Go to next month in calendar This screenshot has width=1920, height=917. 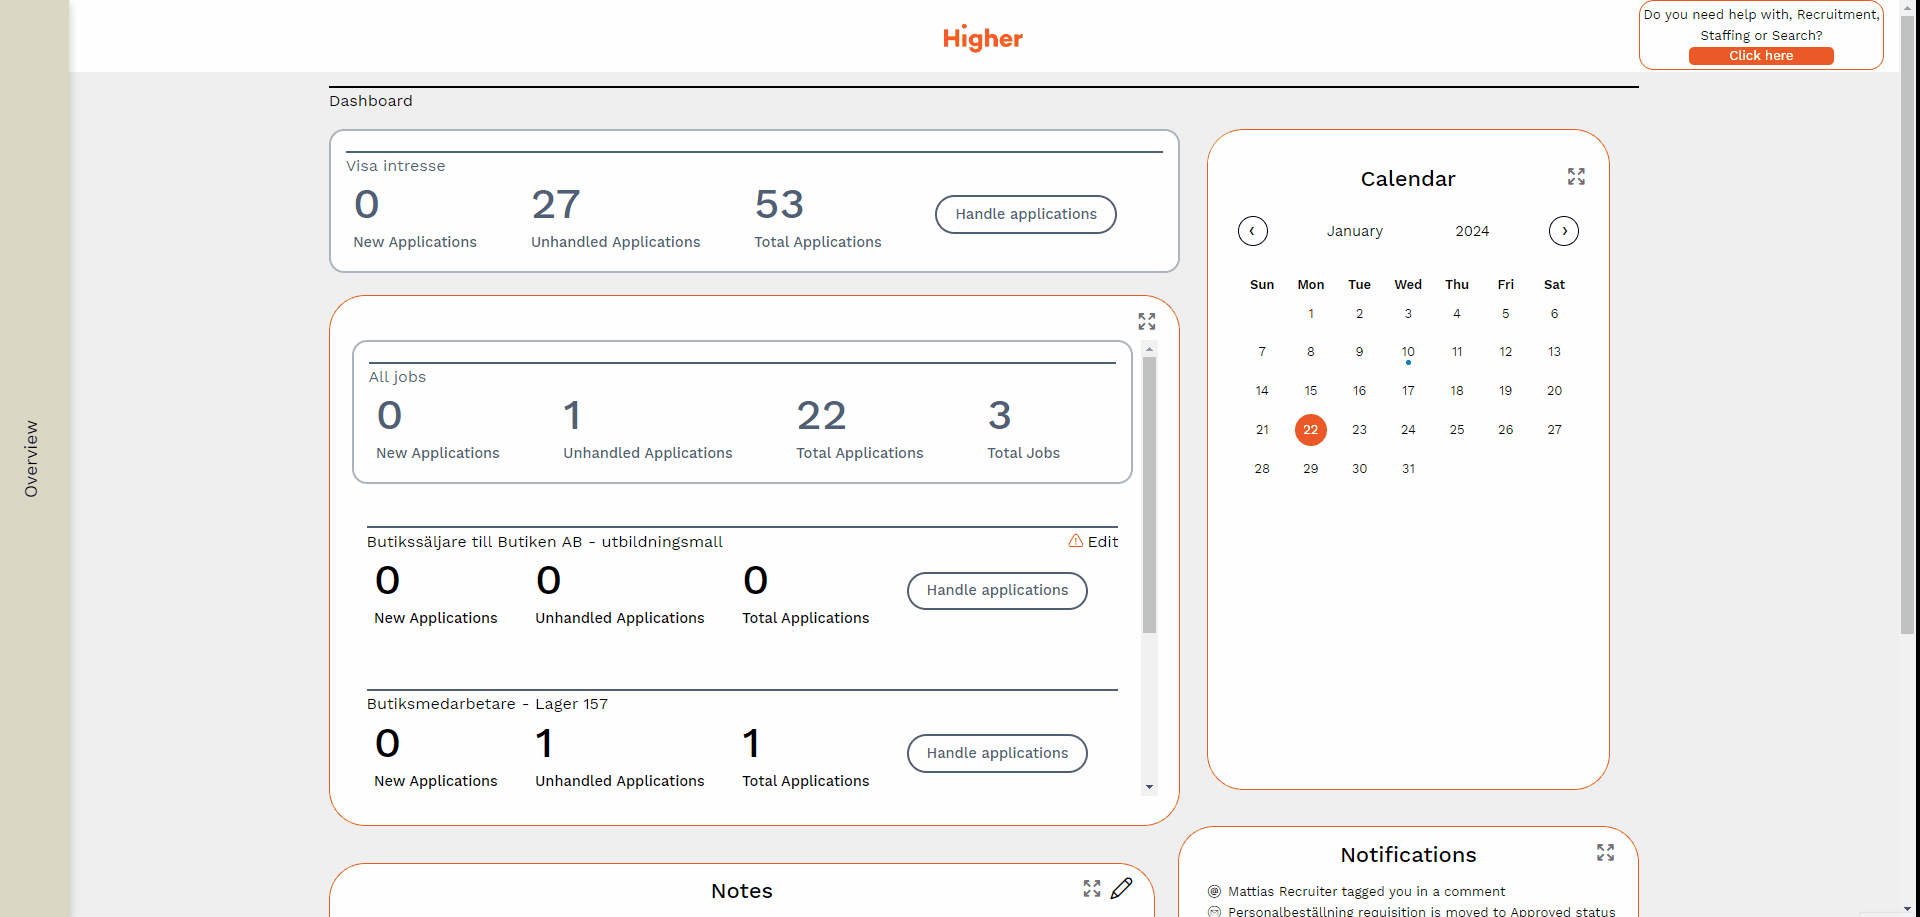(x=1563, y=231)
